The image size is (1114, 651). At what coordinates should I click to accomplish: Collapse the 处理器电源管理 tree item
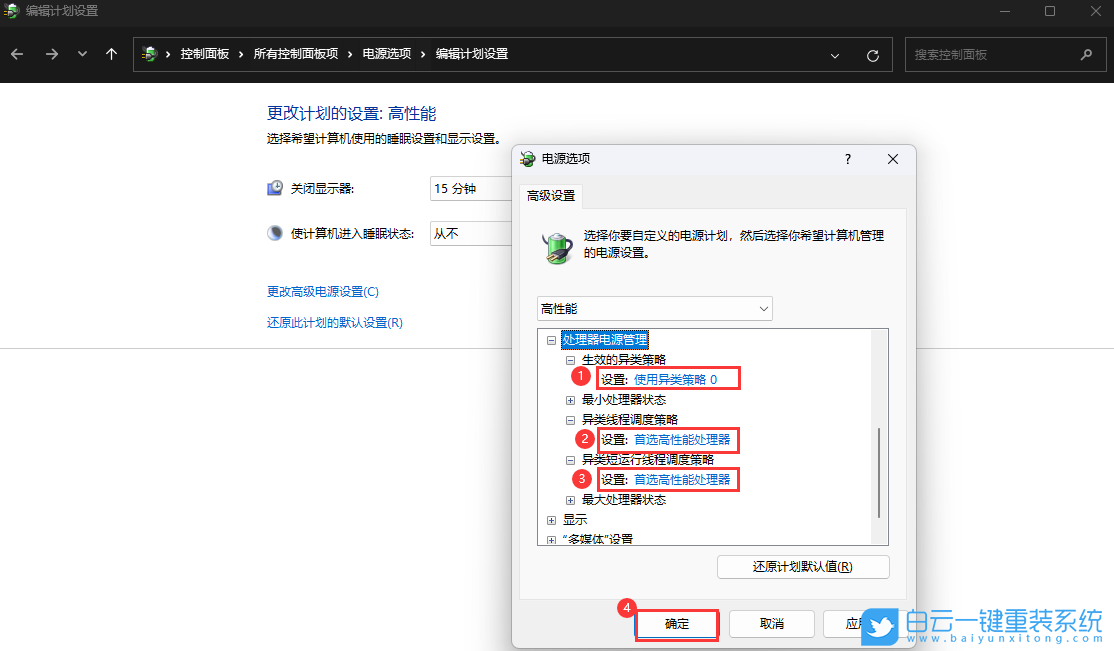(x=551, y=340)
